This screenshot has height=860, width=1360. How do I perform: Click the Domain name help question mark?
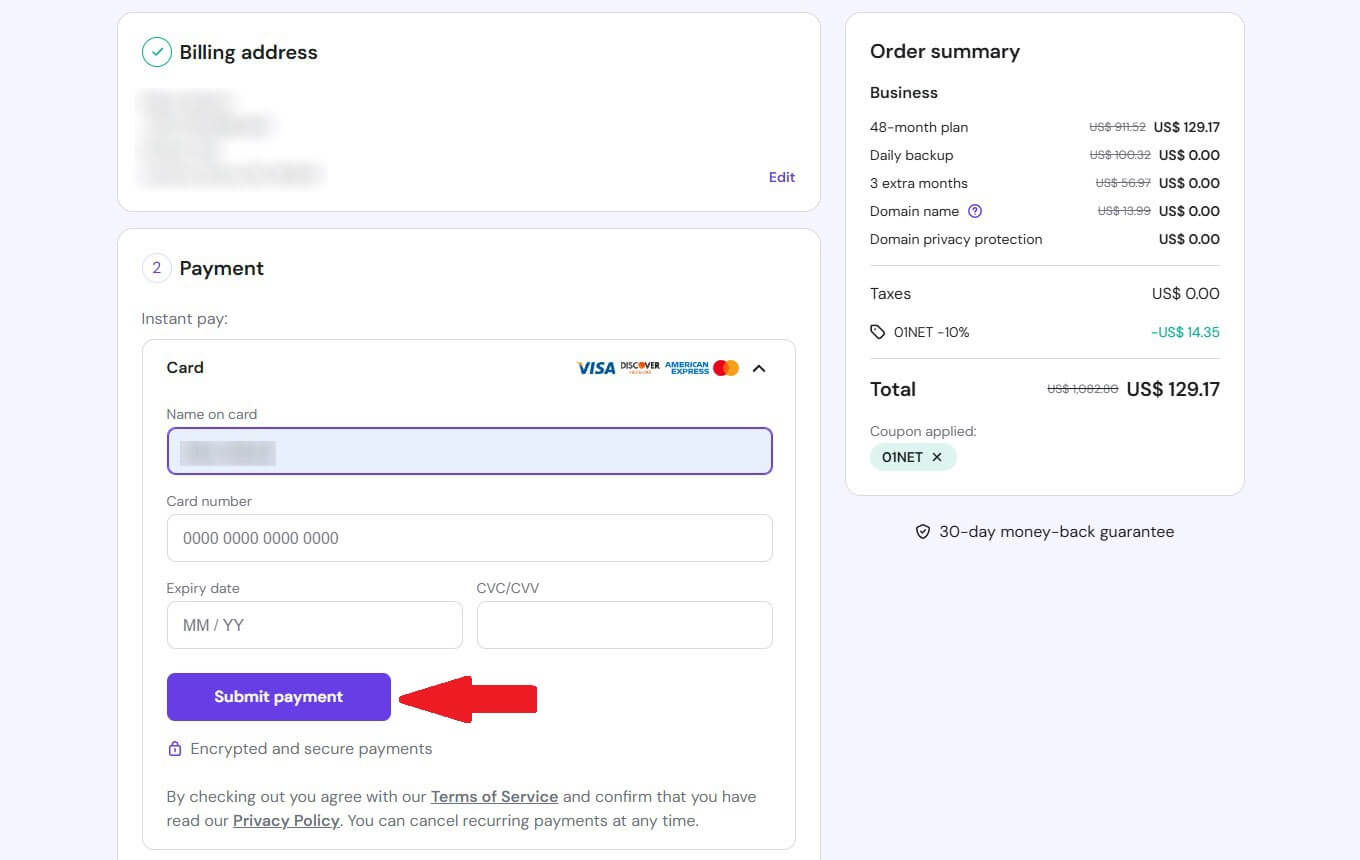(975, 211)
